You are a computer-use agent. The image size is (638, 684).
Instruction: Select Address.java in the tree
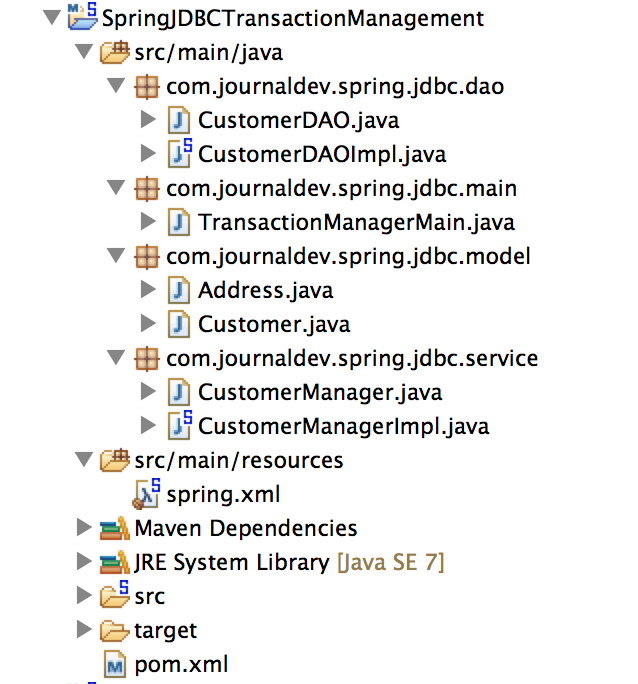pos(265,291)
